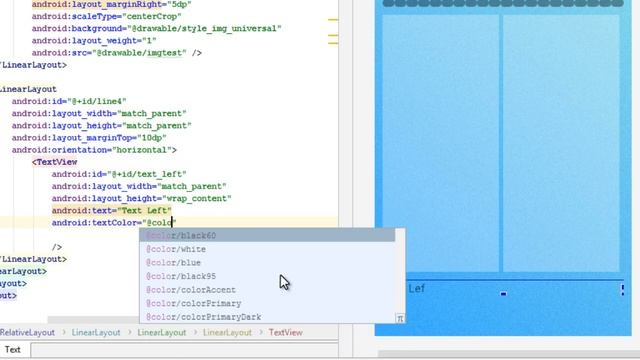Click RelativeLayout breadcrumb
640x360 pixels.
pyautogui.click(x=27, y=332)
